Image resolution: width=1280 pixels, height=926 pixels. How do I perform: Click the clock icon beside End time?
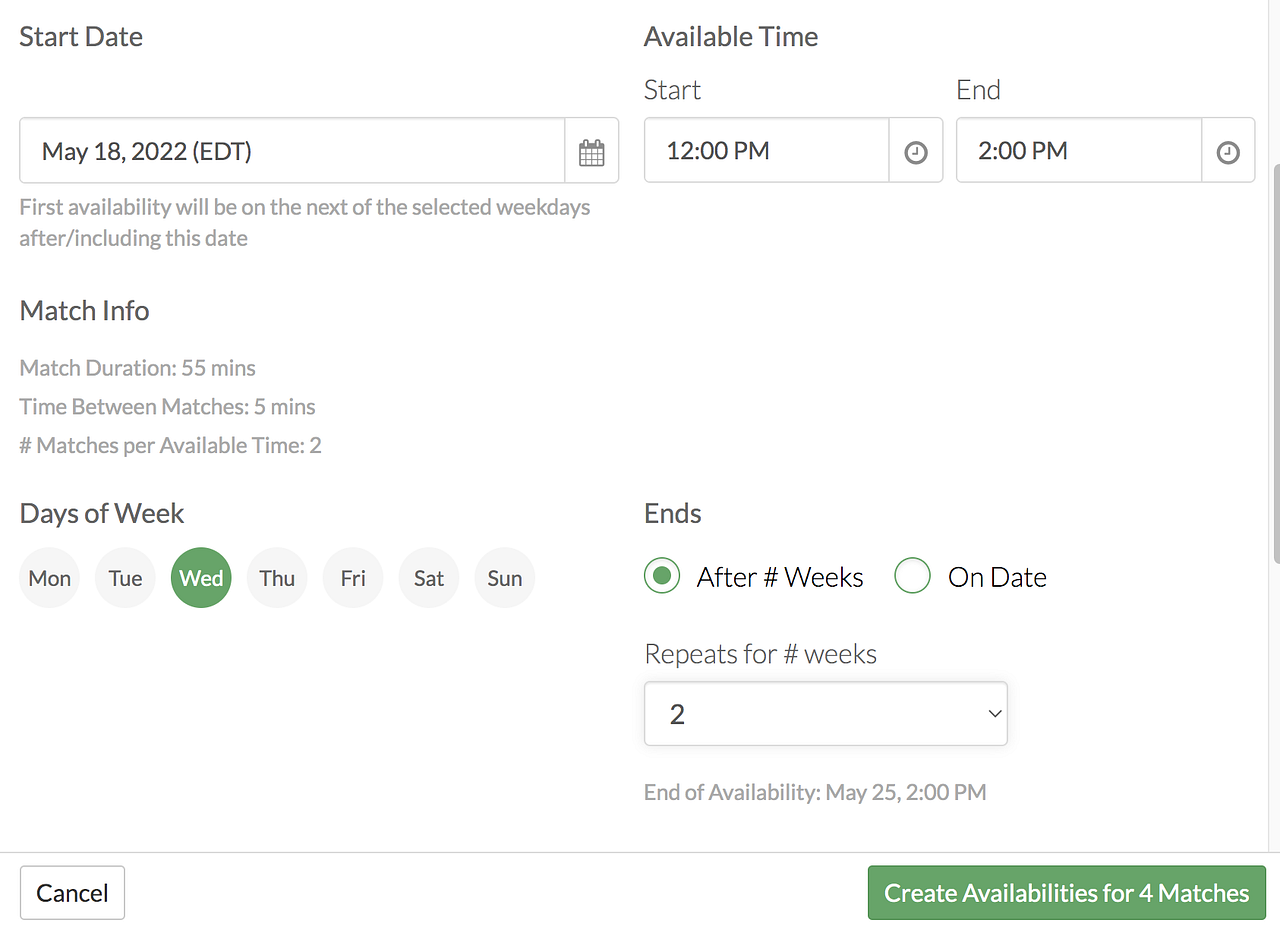1228,152
